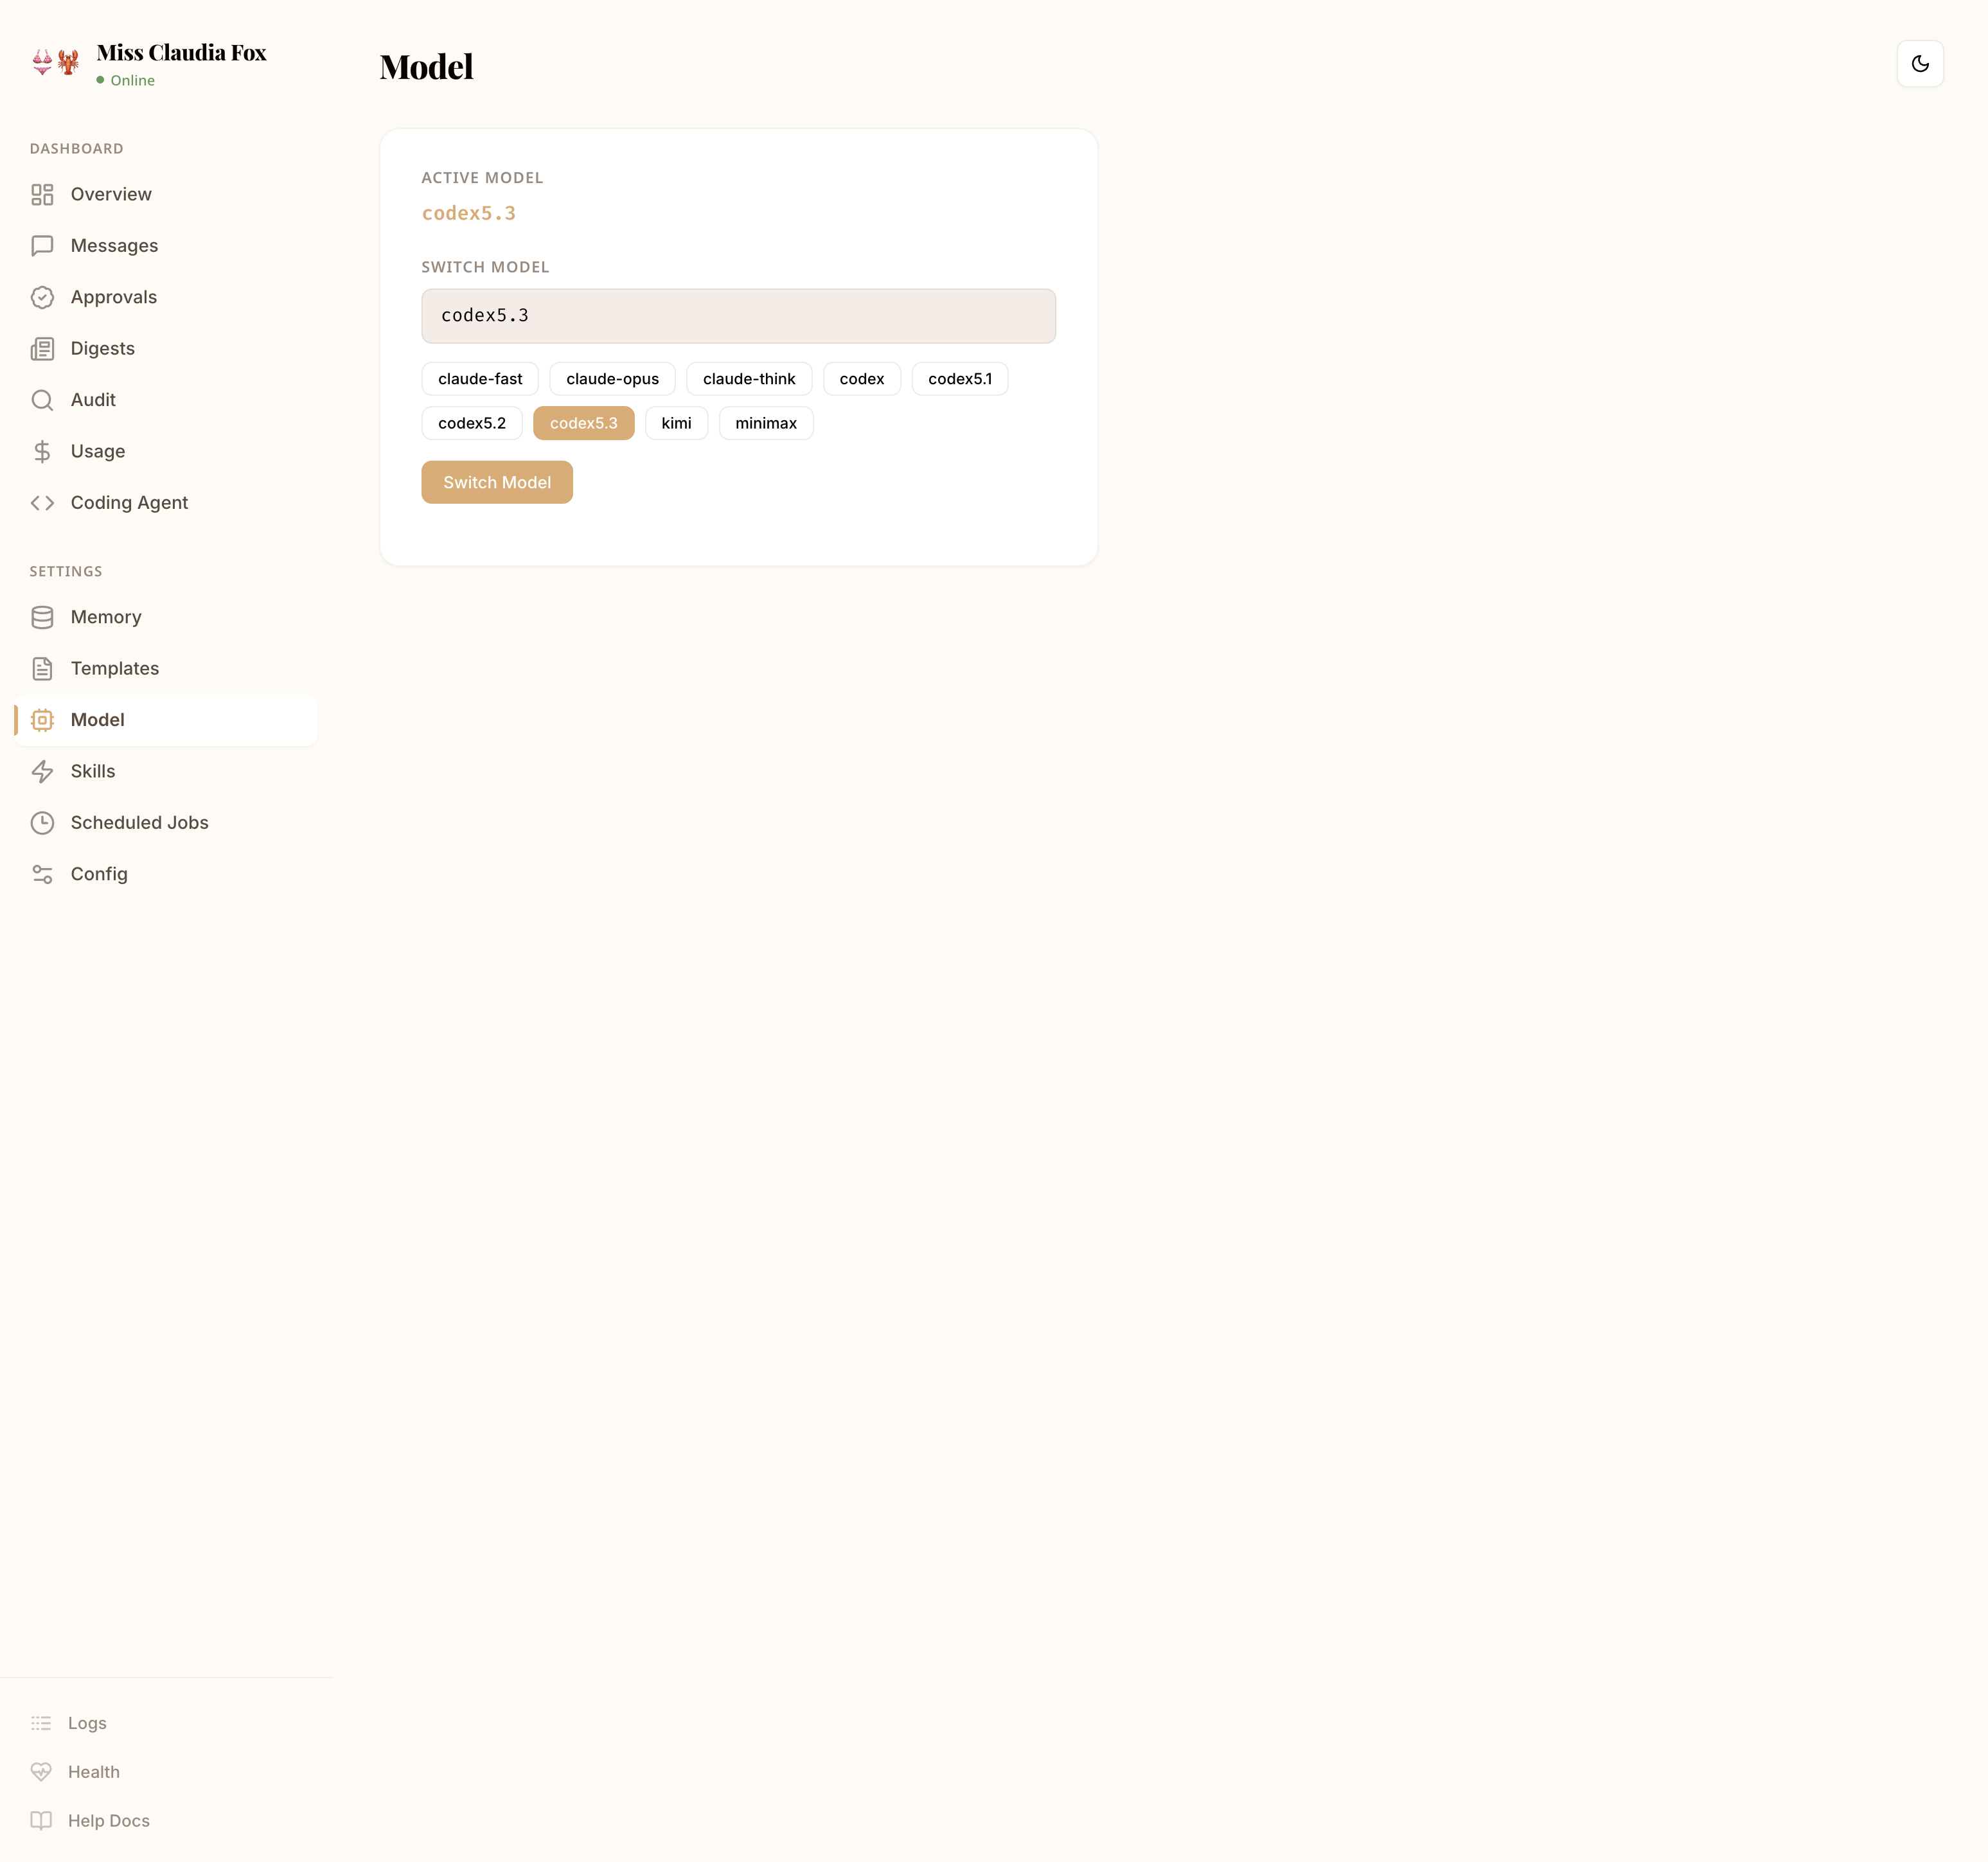Image resolution: width=1988 pixels, height=1862 pixels.
Task: Select the kimi model chip
Action: point(676,422)
